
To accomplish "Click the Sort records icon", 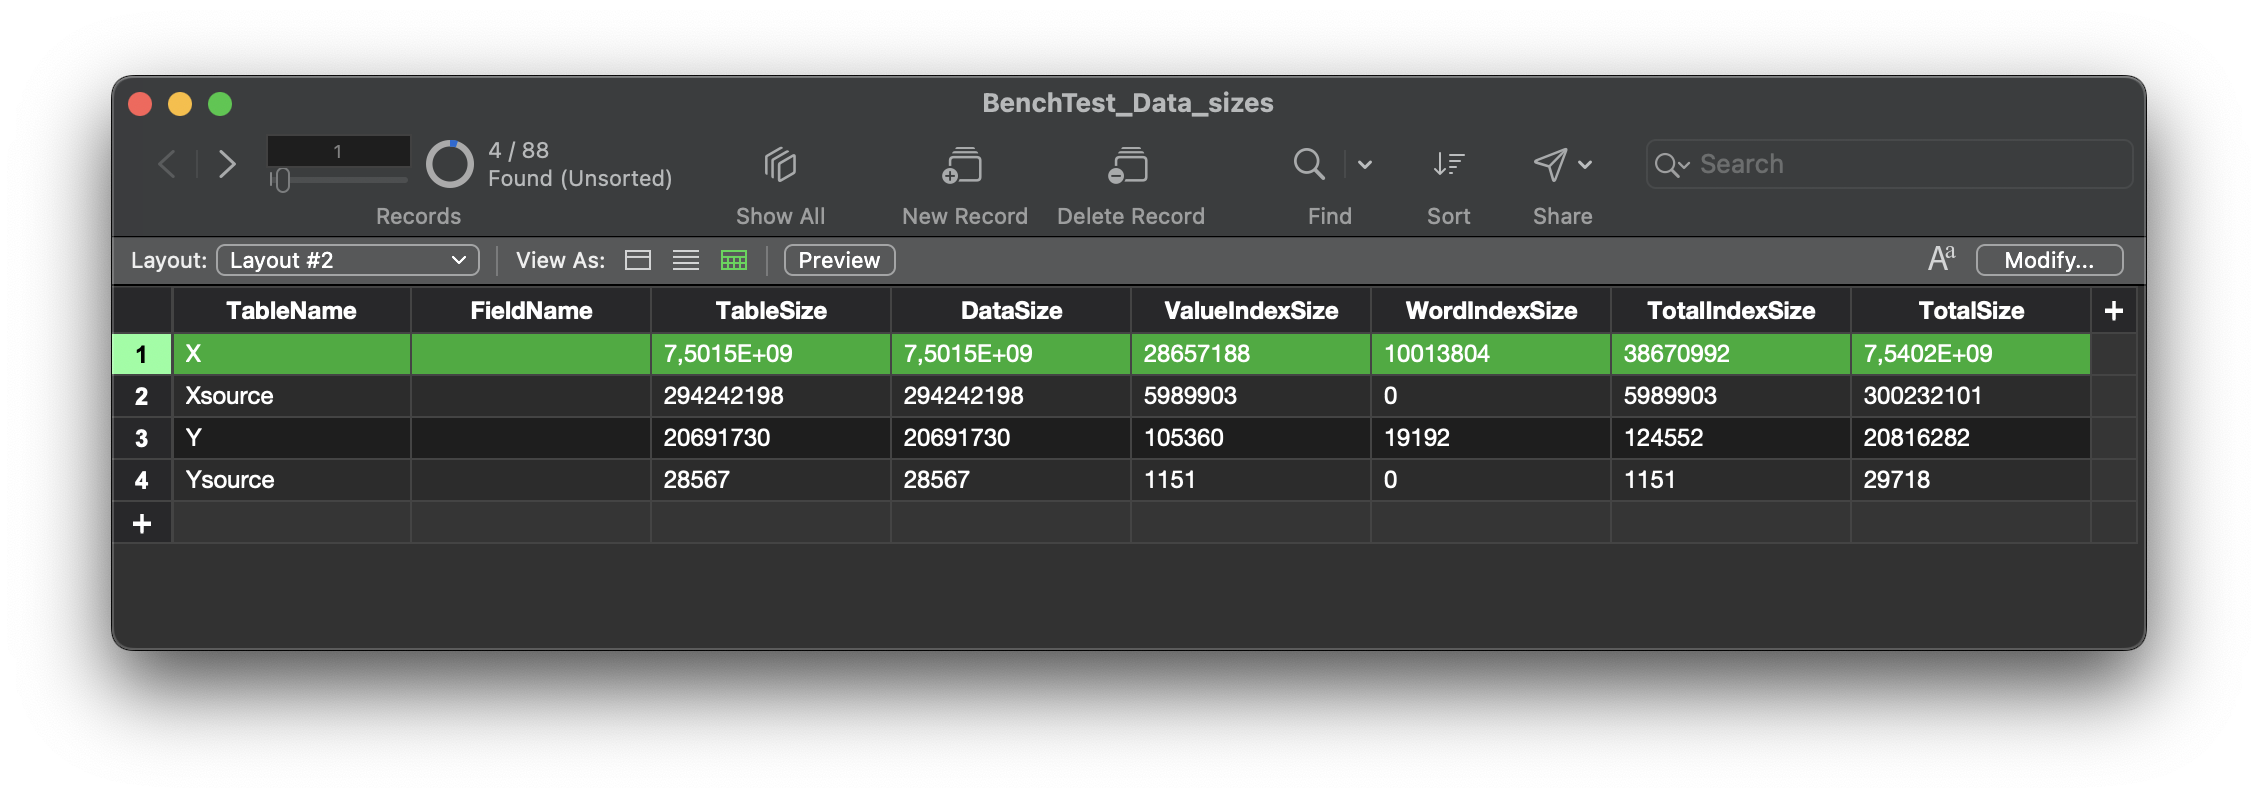I will tap(1448, 164).
